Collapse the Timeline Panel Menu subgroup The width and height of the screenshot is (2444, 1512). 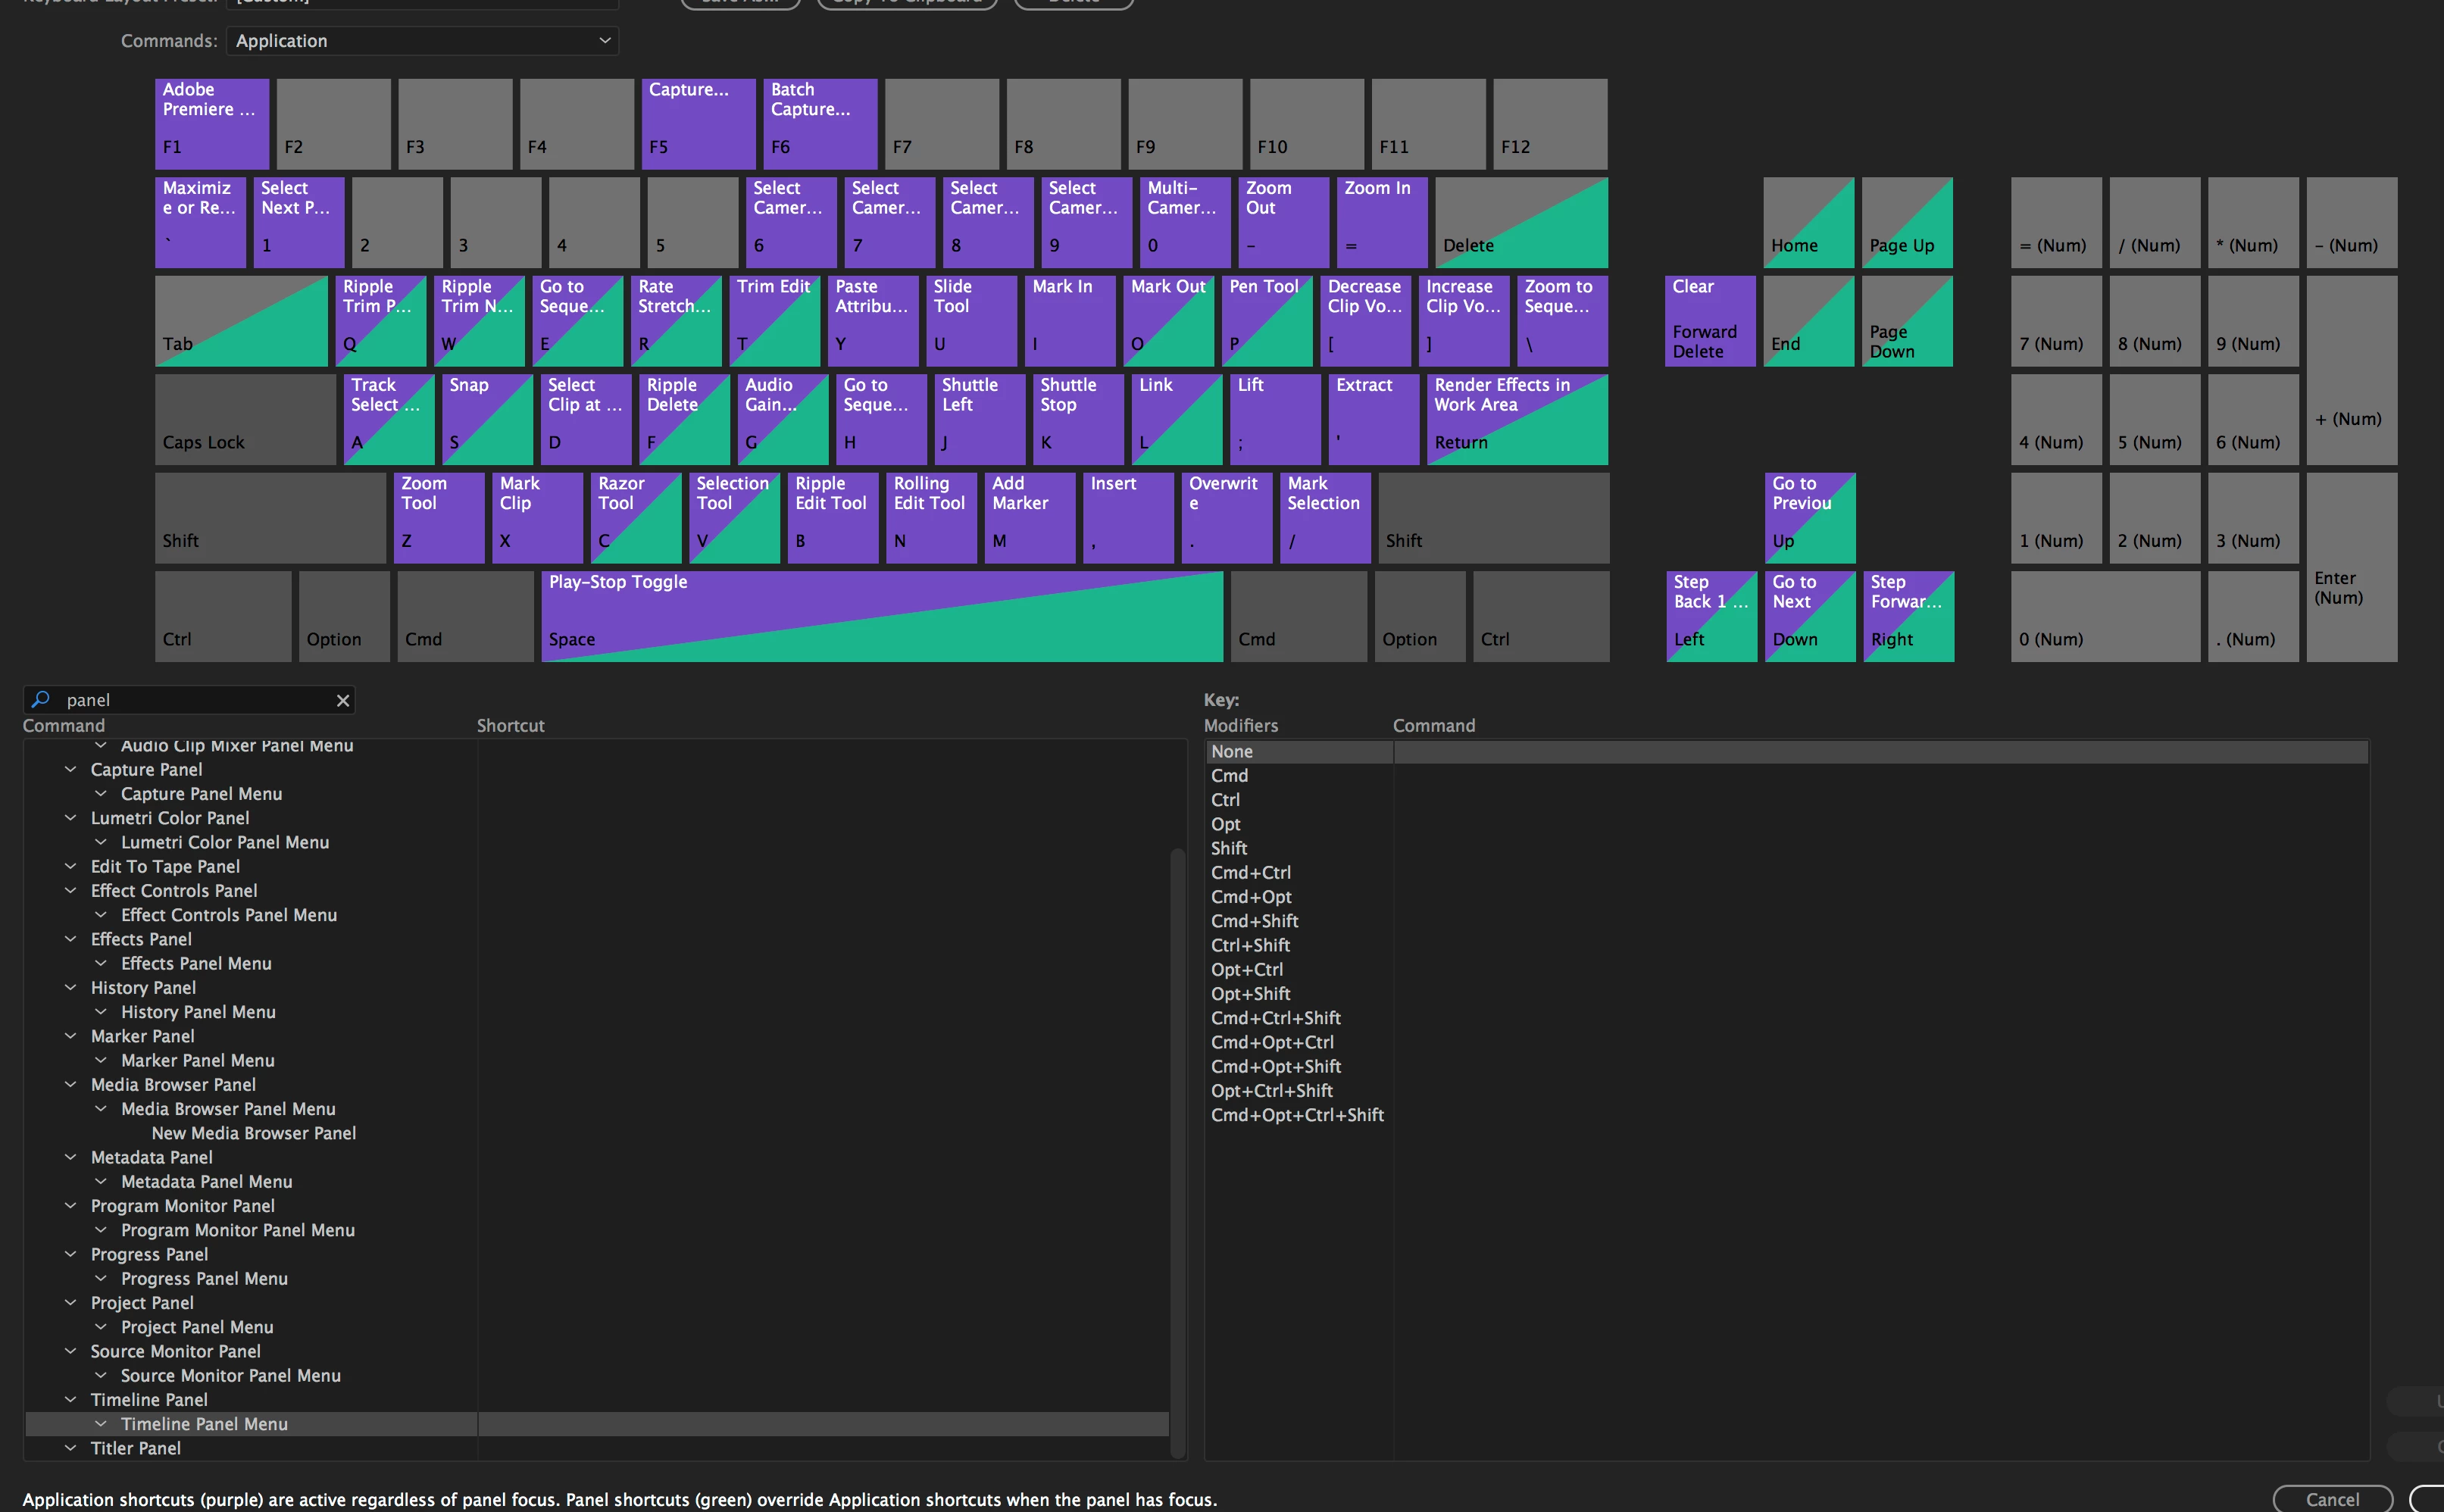[x=100, y=1423]
